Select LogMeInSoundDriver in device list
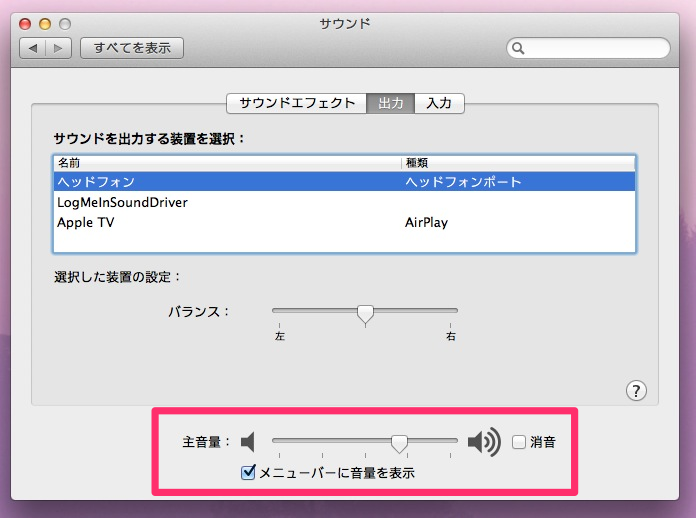 click(344, 202)
